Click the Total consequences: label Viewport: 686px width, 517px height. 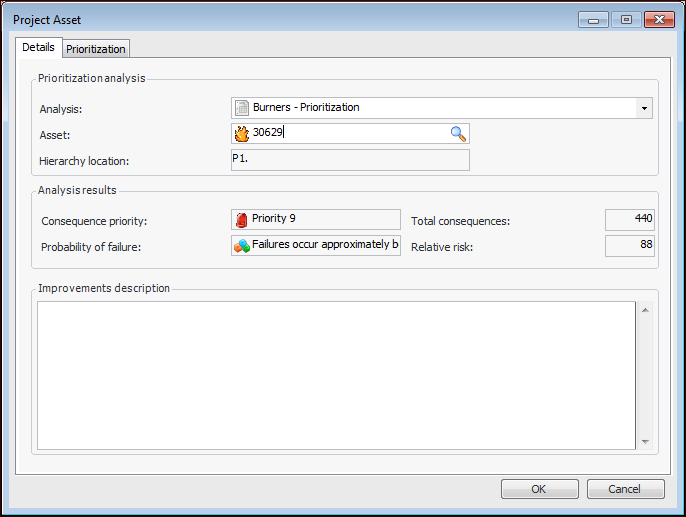click(460, 221)
